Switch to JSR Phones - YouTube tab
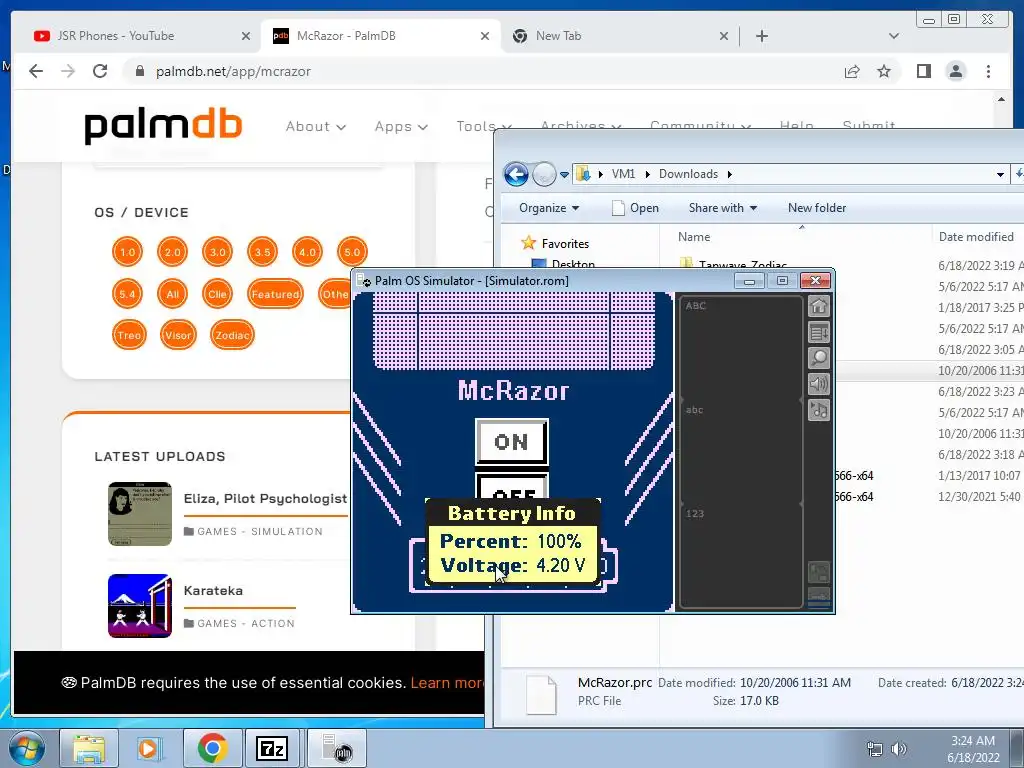 point(134,36)
